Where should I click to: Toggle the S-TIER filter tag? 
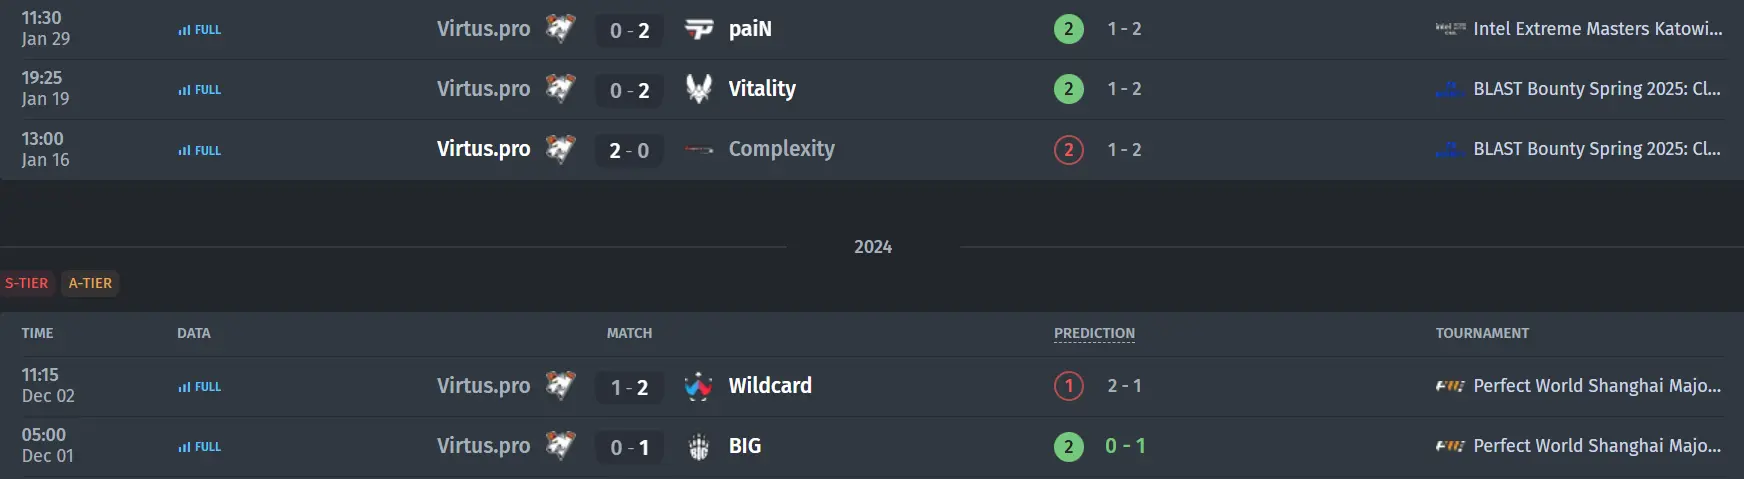click(27, 283)
